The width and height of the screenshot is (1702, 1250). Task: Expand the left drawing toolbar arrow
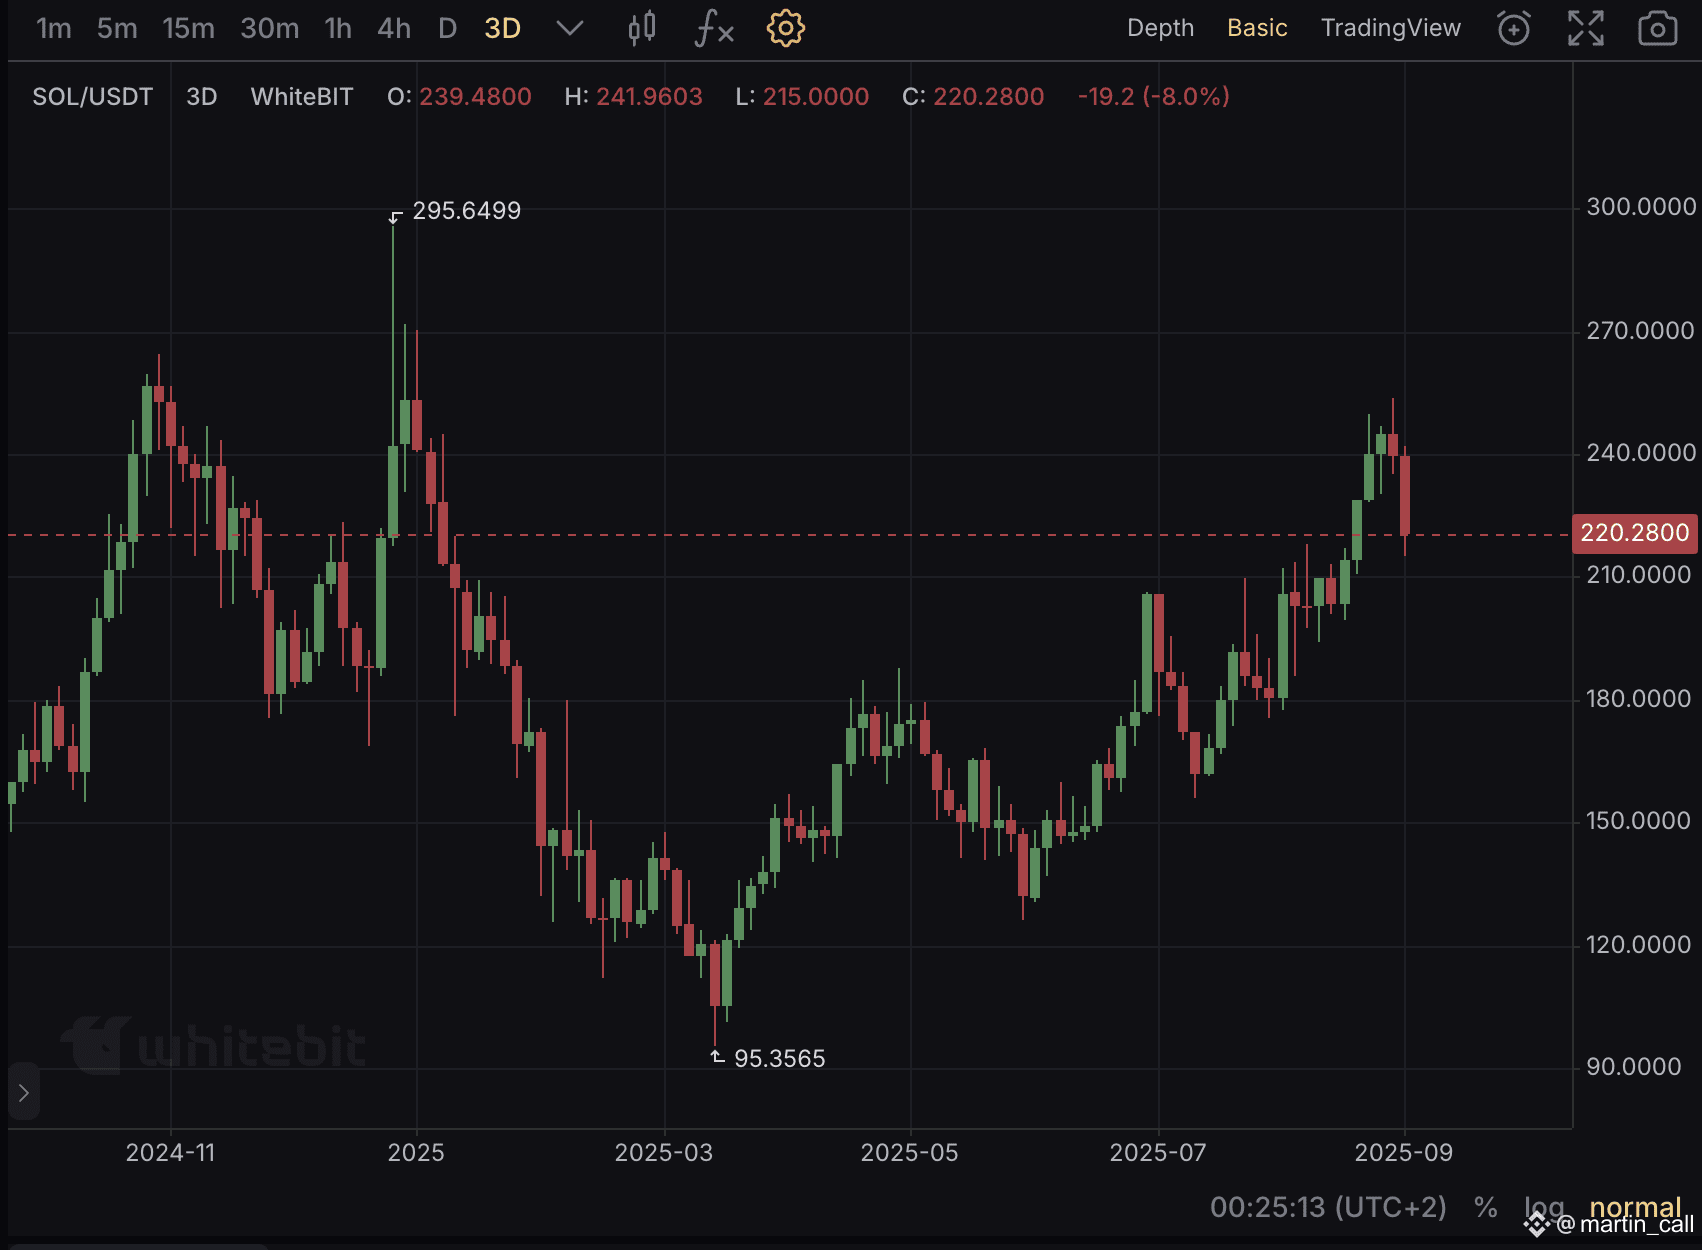click(24, 1092)
